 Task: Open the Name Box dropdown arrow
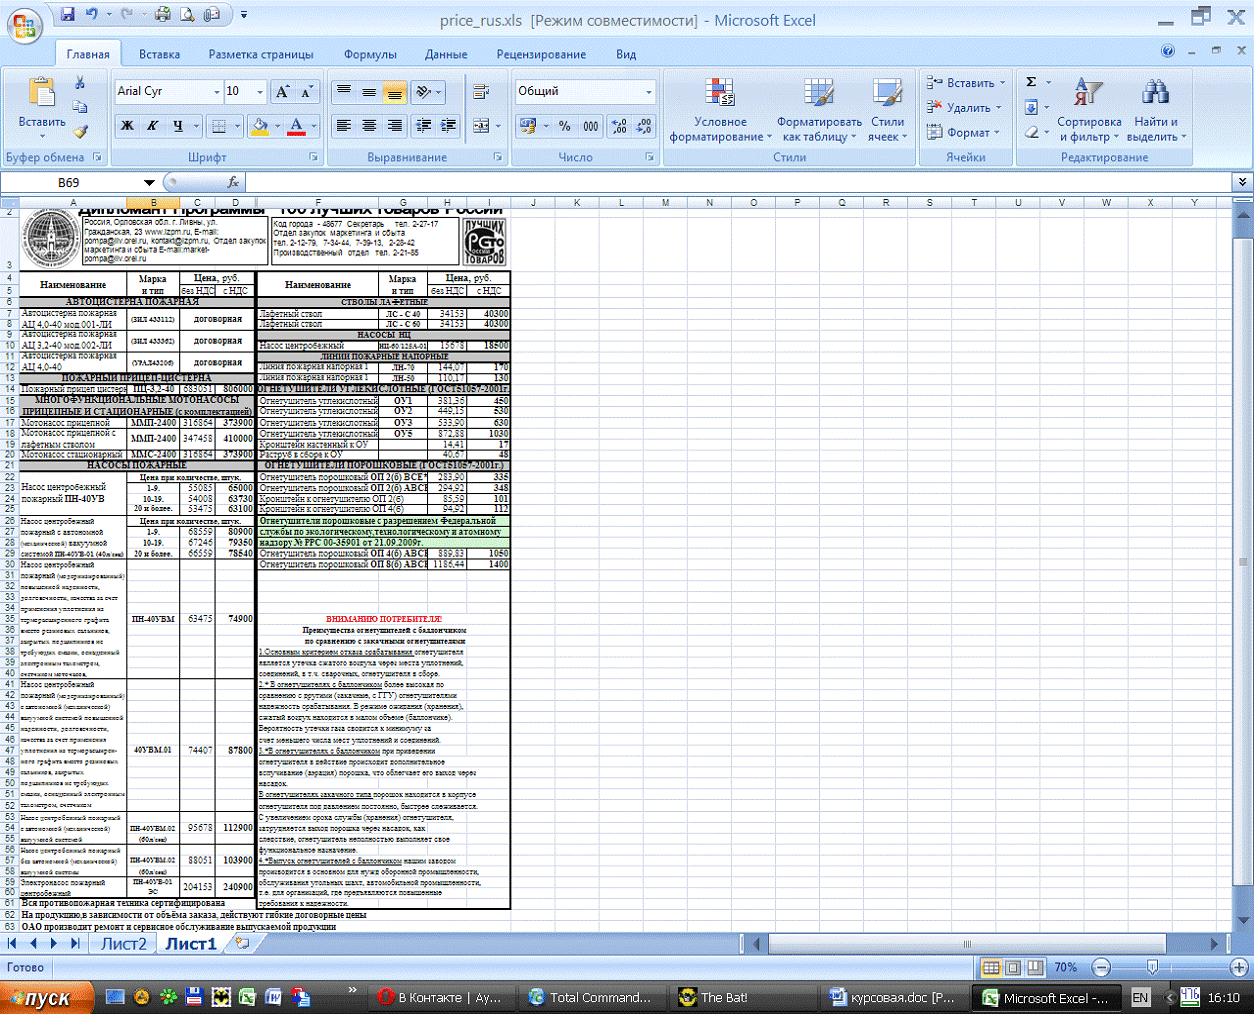tap(149, 182)
